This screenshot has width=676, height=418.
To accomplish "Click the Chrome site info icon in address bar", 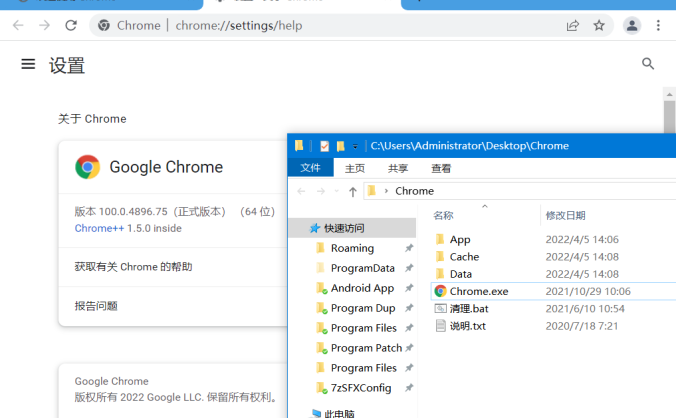I will 103,25.
